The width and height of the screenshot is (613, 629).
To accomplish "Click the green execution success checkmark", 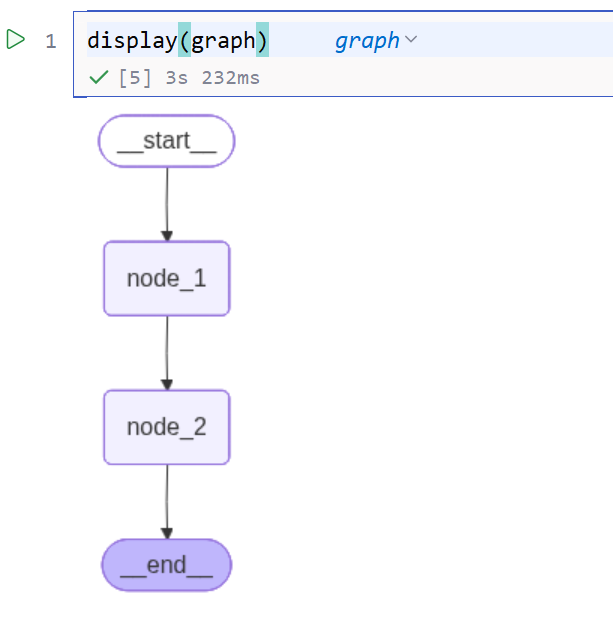I will coord(99,77).
